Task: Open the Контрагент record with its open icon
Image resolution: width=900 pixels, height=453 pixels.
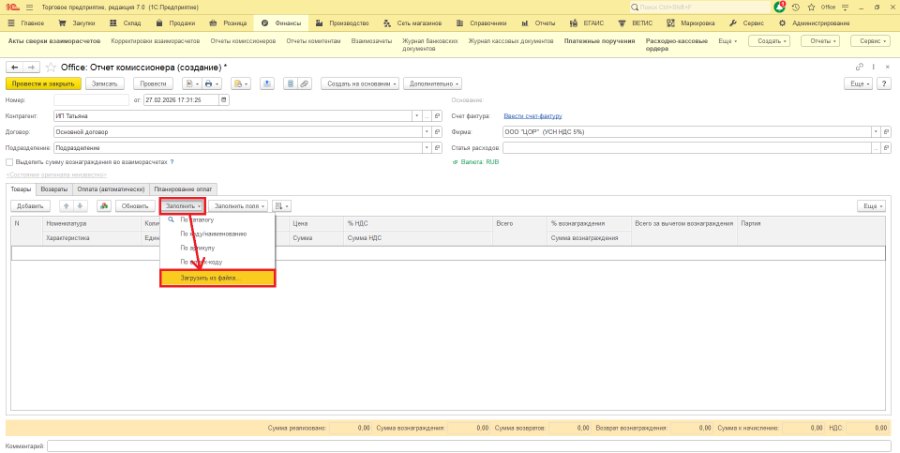Action: (x=437, y=116)
